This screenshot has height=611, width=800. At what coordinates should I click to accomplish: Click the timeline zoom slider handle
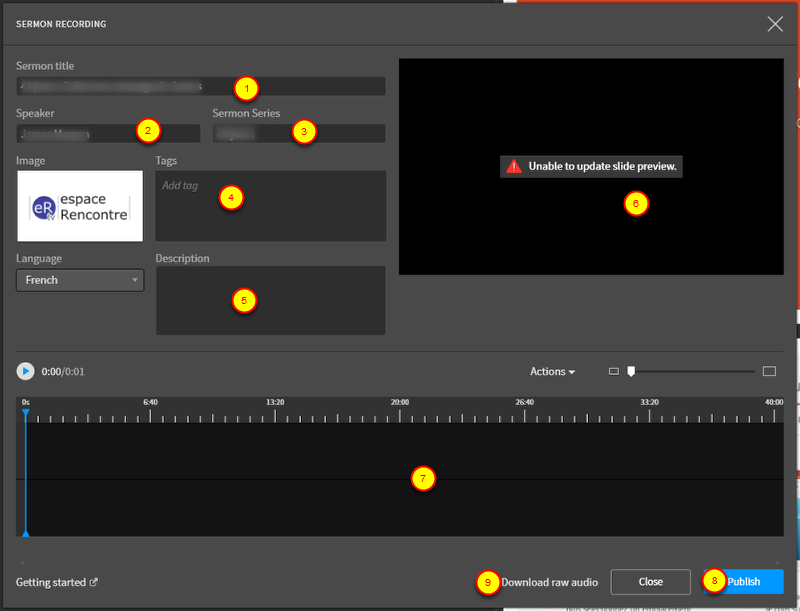630,371
